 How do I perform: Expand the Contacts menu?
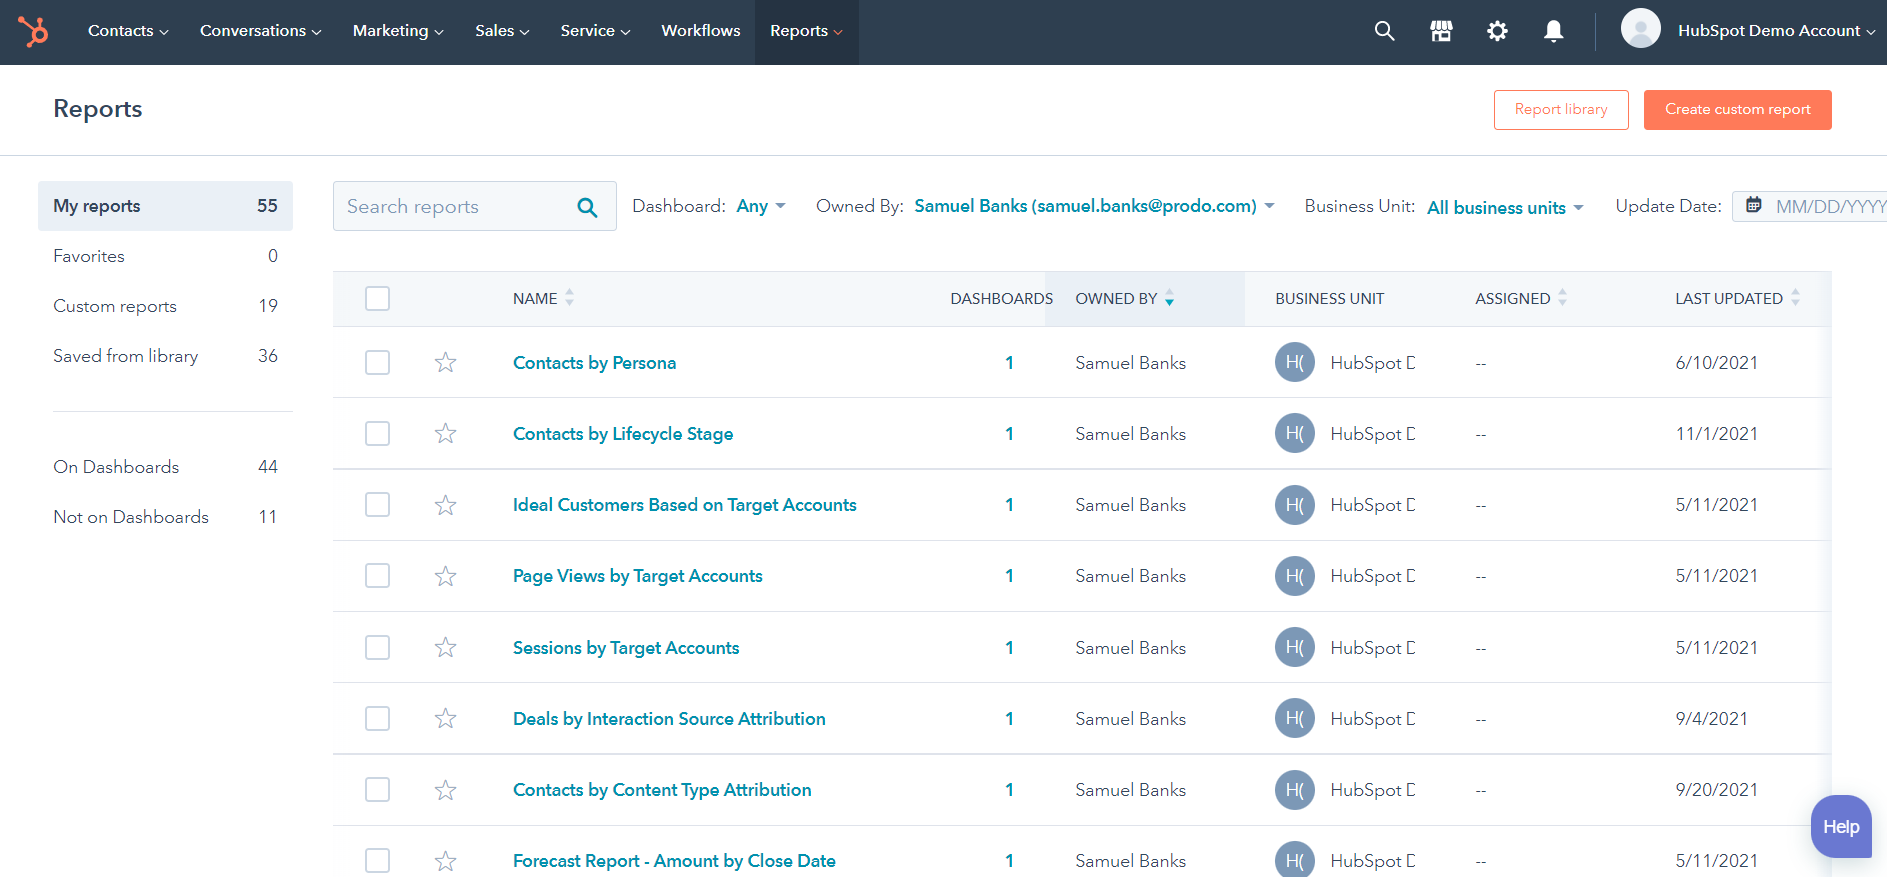[x=128, y=31]
